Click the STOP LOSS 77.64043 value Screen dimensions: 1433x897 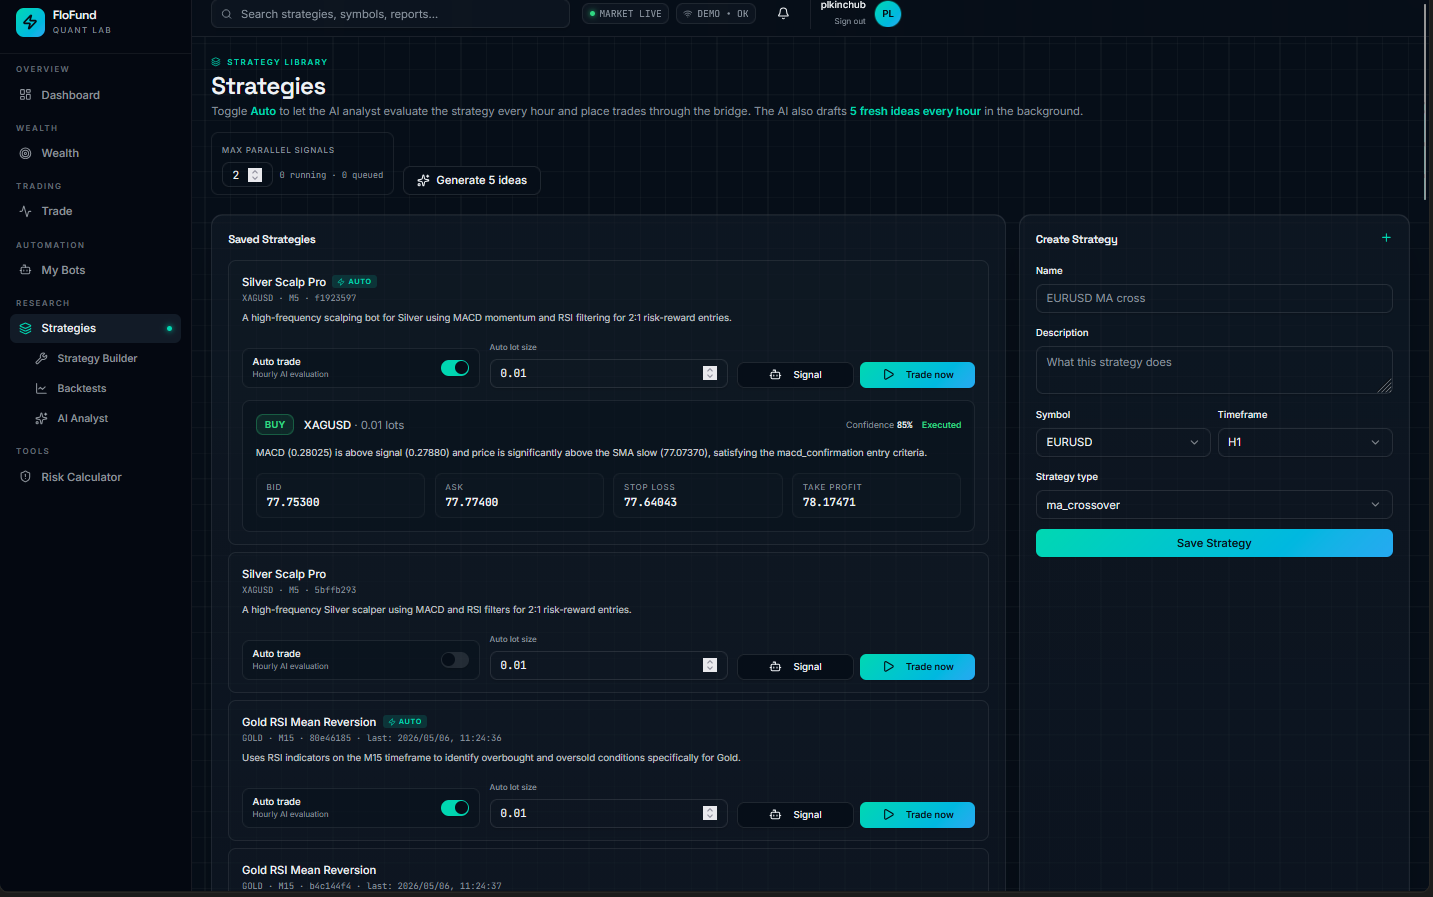tap(650, 503)
